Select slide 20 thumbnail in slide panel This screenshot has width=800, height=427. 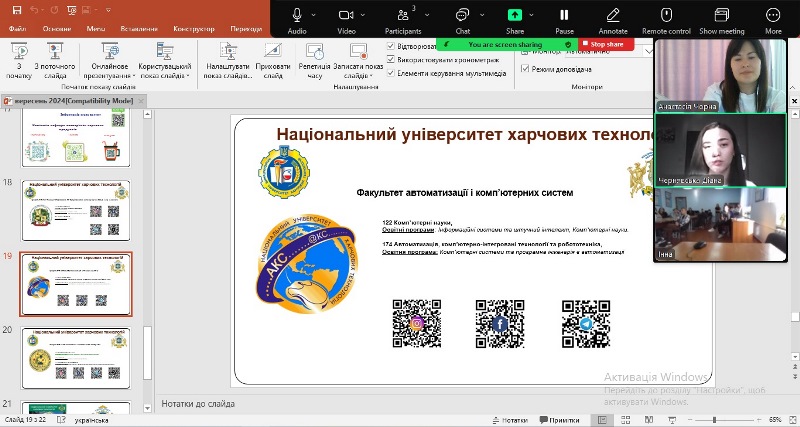[76, 357]
